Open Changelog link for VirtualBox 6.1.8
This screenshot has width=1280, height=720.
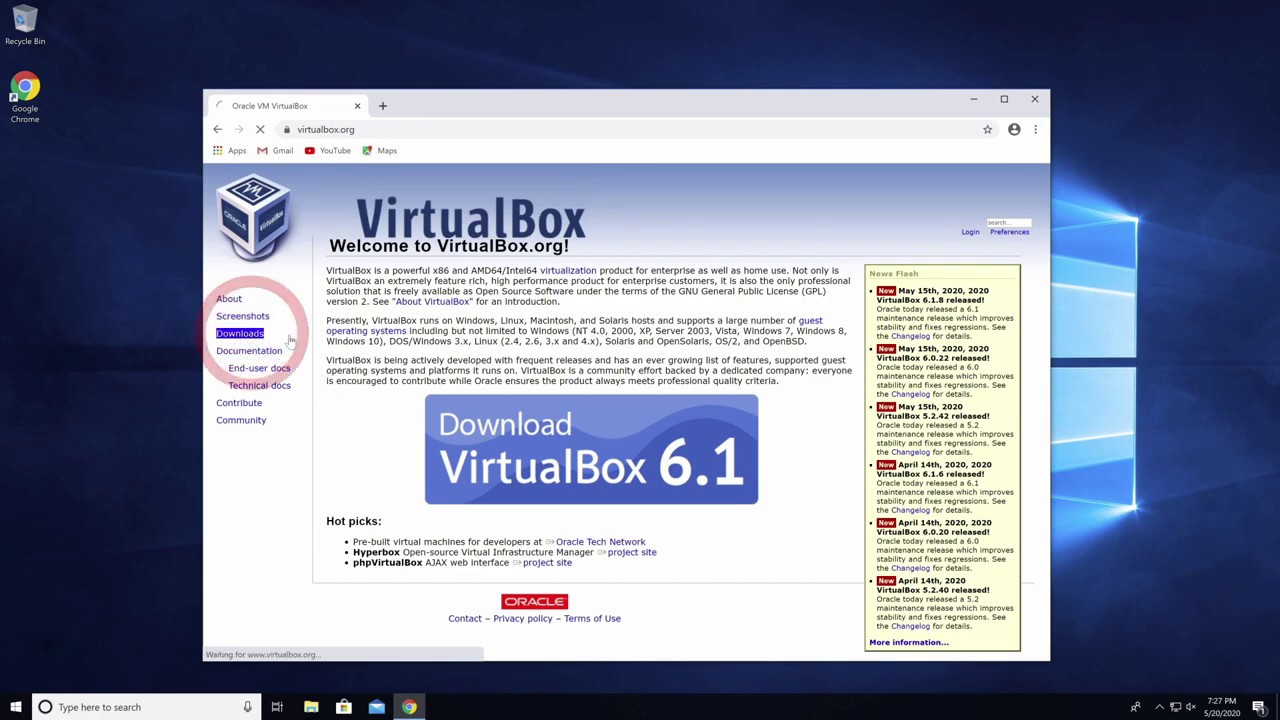click(910, 336)
